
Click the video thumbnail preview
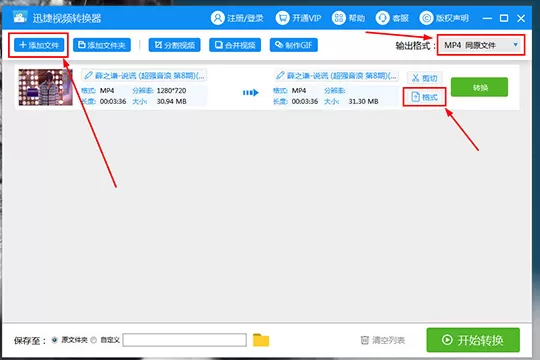click(45, 87)
